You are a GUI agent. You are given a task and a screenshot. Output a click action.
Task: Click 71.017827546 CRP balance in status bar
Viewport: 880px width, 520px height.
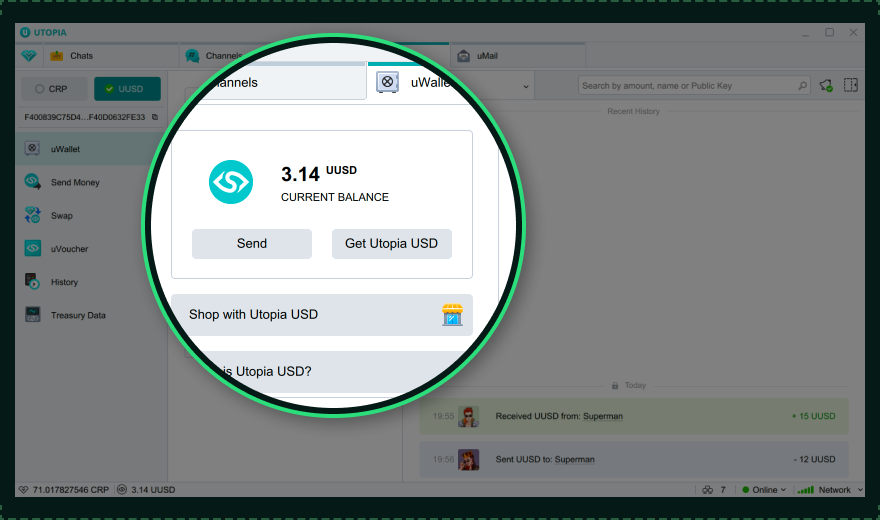tap(64, 490)
